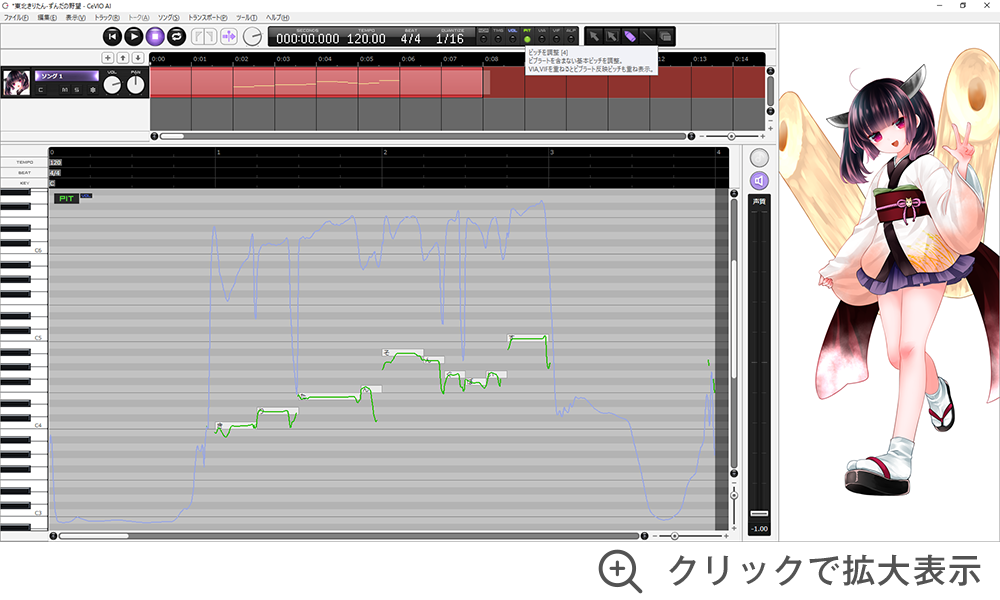
Task: Toggle the VIF vibrato frequency button
Action: pyautogui.click(x=556, y=36)
